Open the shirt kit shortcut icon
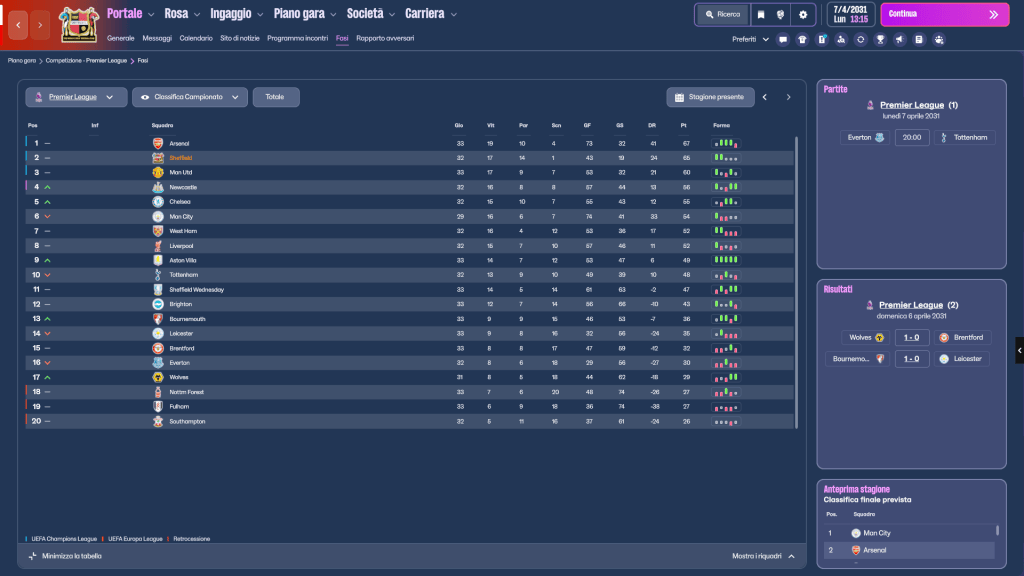This screenshot has height=576, width=1024. pyautogui.click(x=802, y=40)
